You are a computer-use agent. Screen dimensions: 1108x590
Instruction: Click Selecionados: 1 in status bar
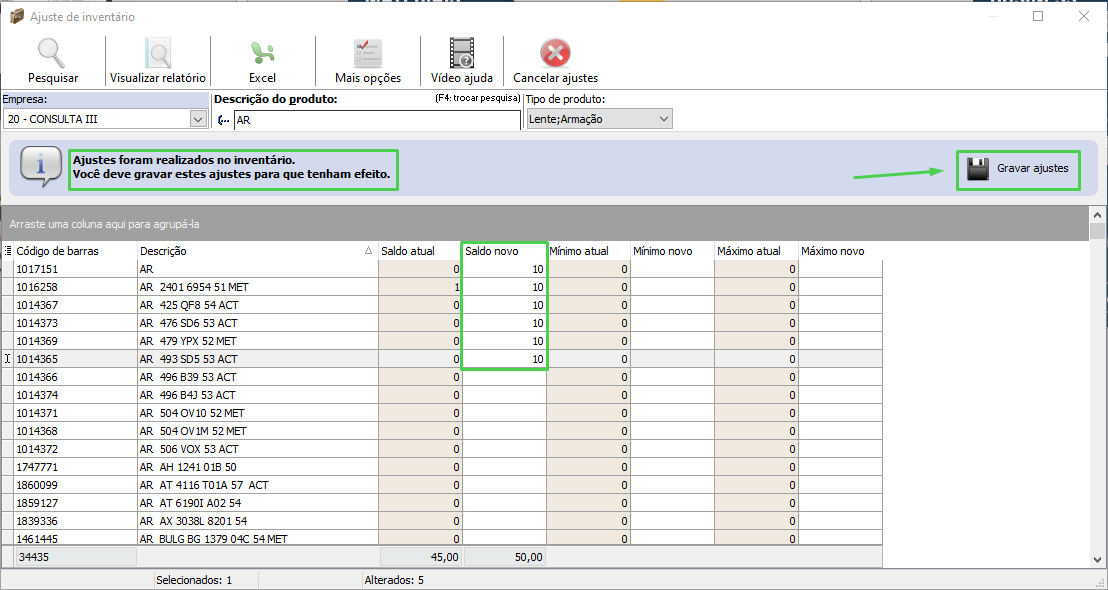click(194, 580)
